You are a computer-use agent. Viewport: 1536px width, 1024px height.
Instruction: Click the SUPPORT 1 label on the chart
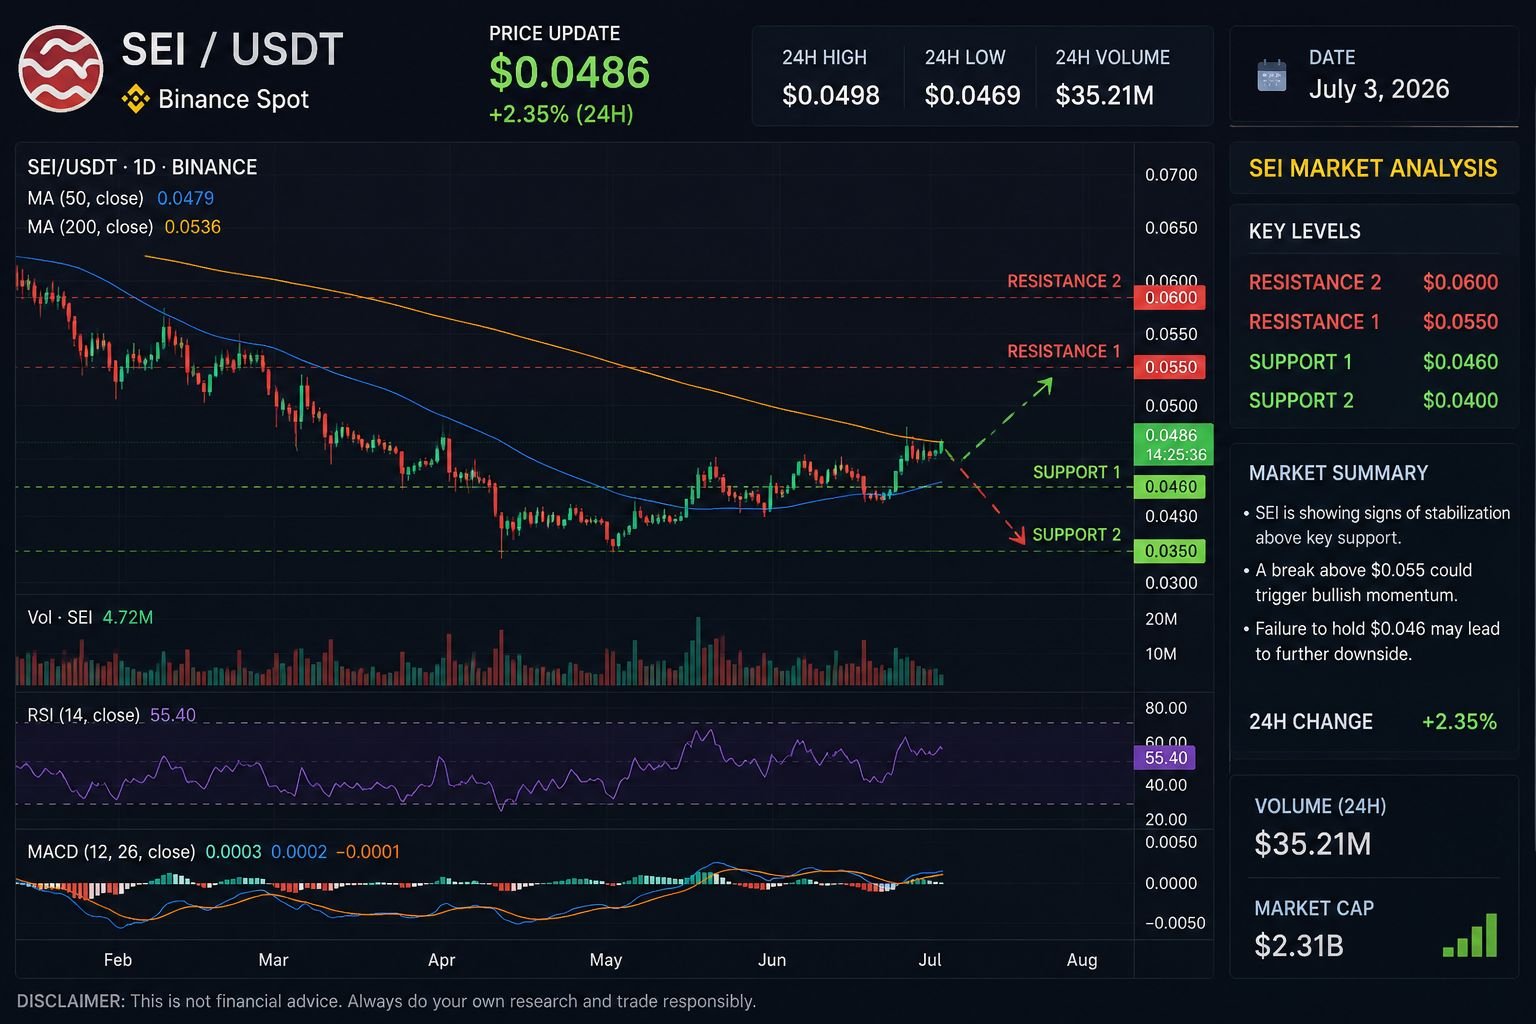click(x=1077, y=472)
